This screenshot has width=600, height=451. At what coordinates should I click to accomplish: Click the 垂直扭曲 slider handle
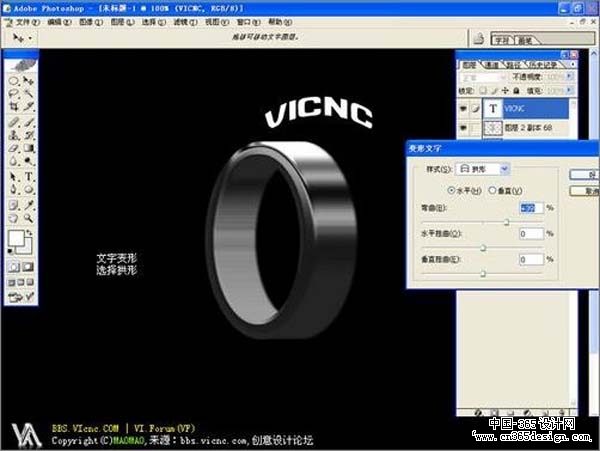tap(483, 274)
